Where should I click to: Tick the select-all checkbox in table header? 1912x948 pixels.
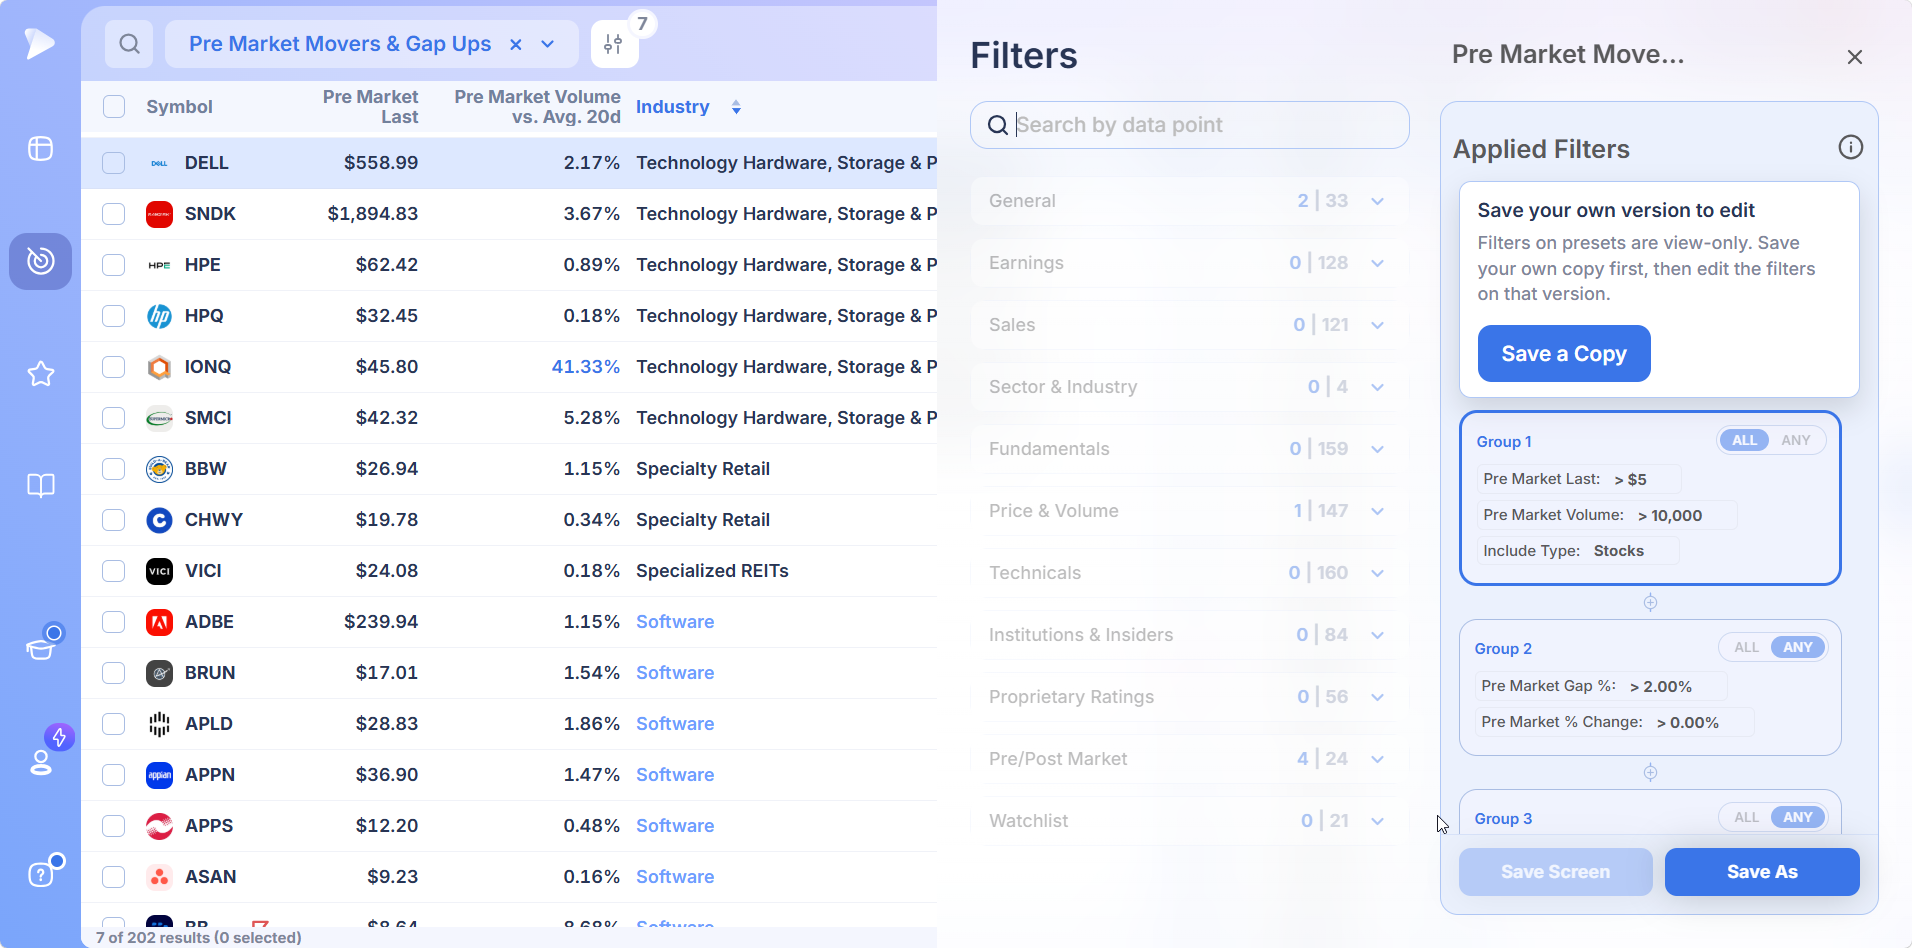[x=114, y=107]
